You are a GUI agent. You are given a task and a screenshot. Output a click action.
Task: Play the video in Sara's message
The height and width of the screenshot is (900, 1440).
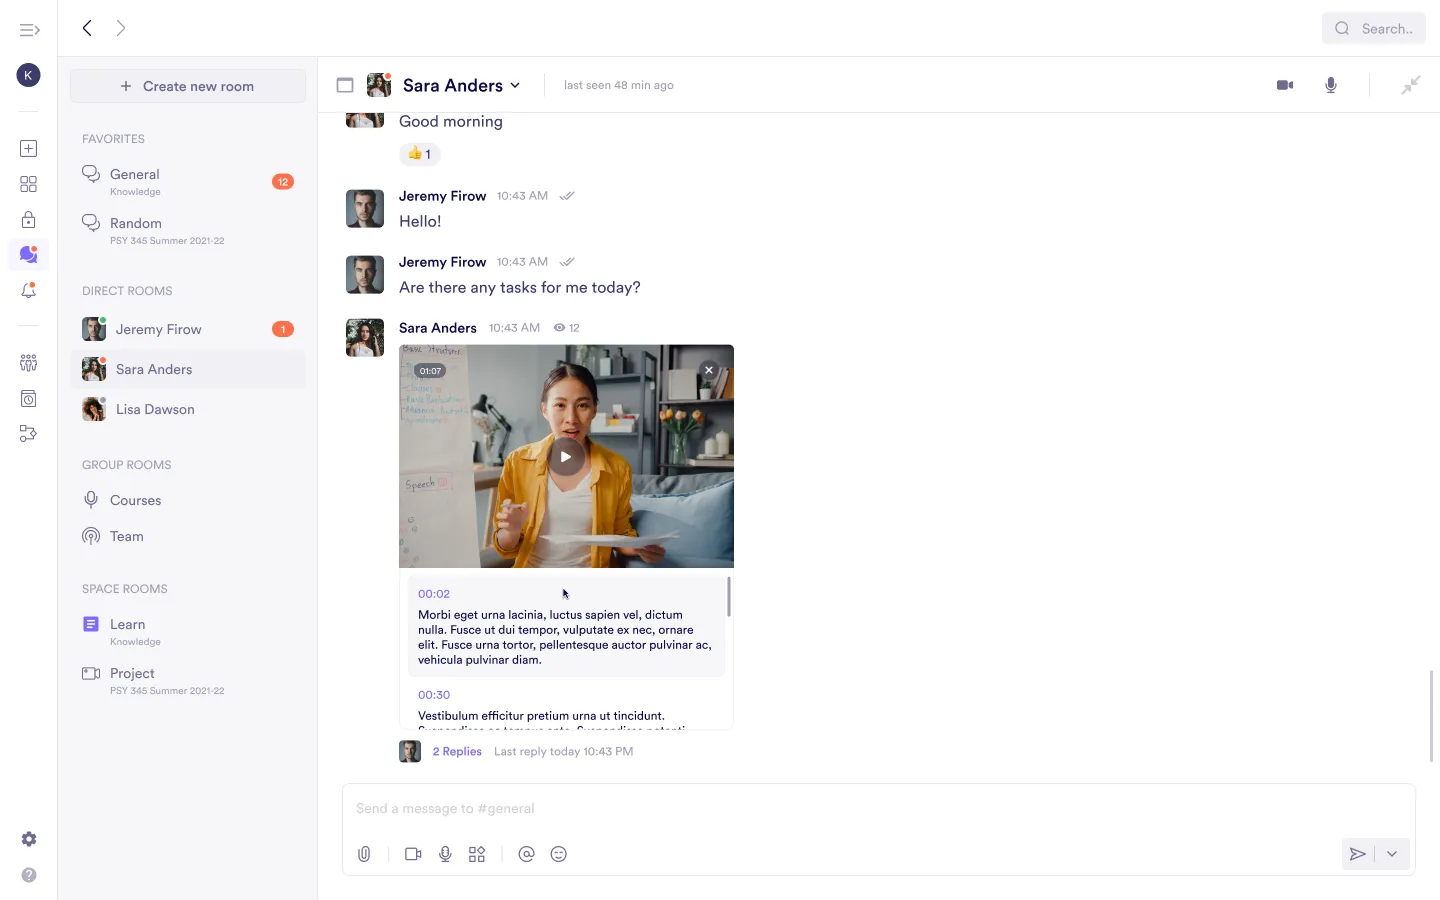[x=566, y=457]
